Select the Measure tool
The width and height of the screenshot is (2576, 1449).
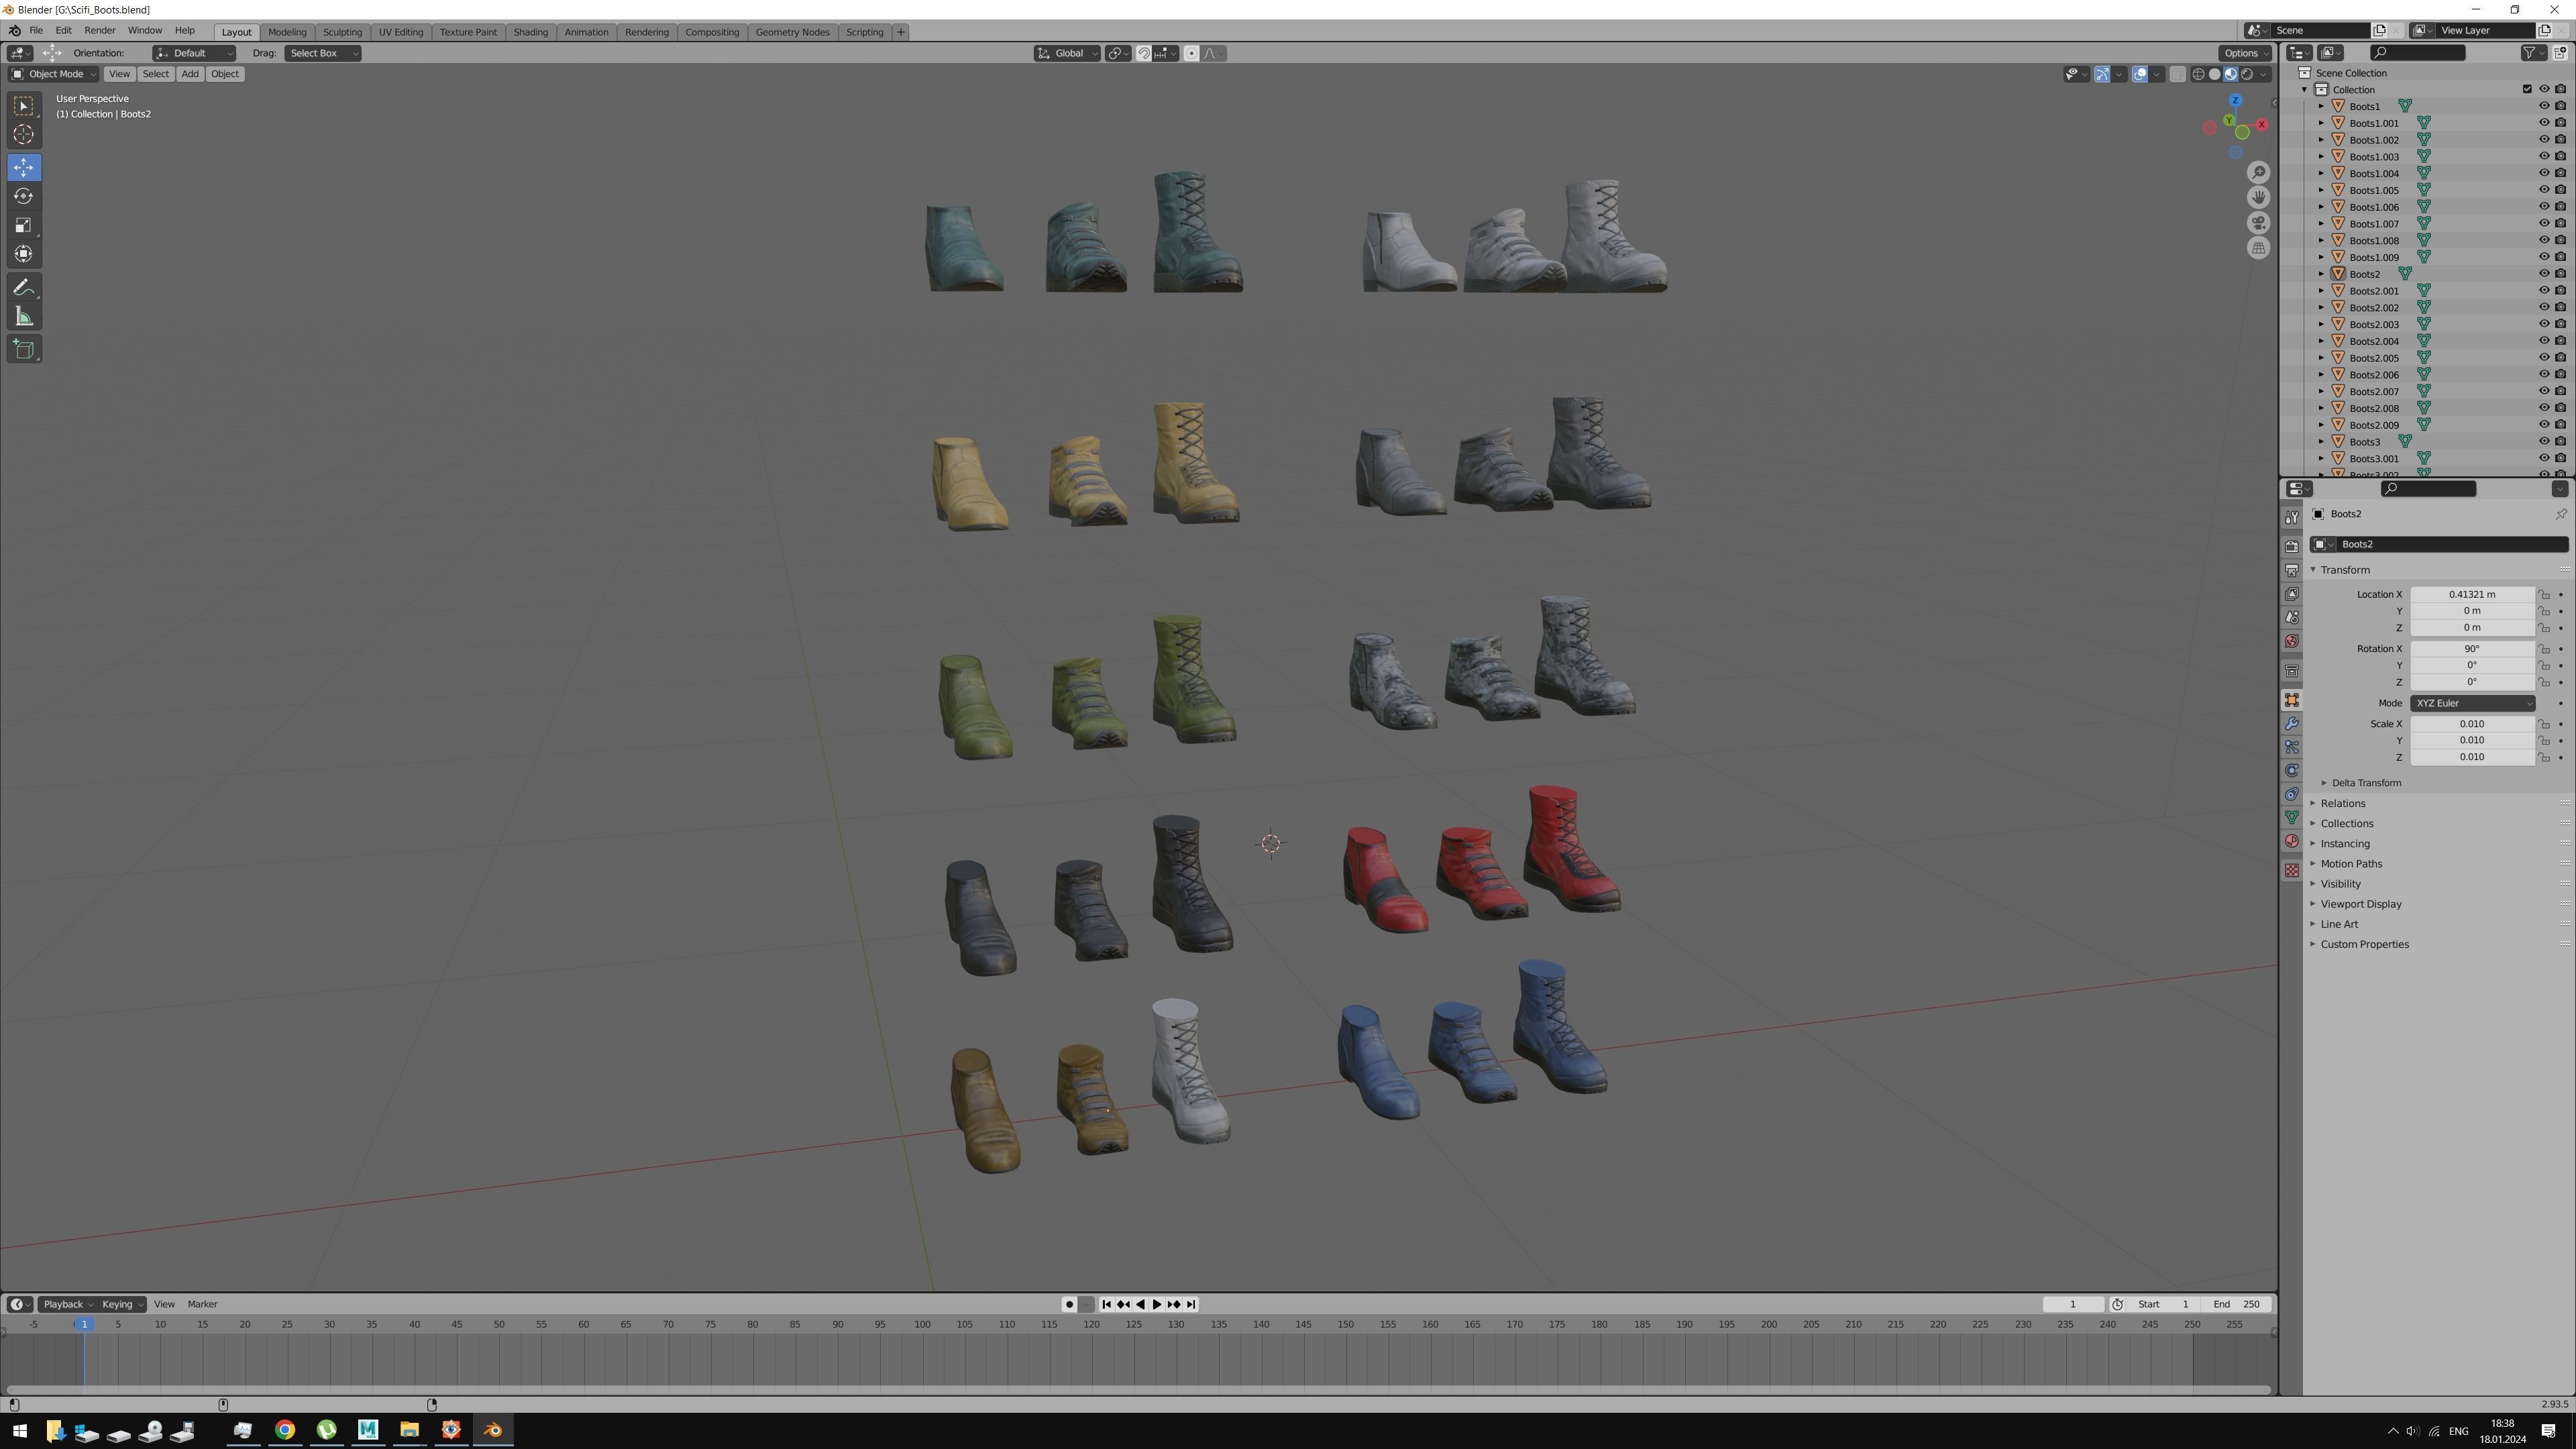(24, 317)
